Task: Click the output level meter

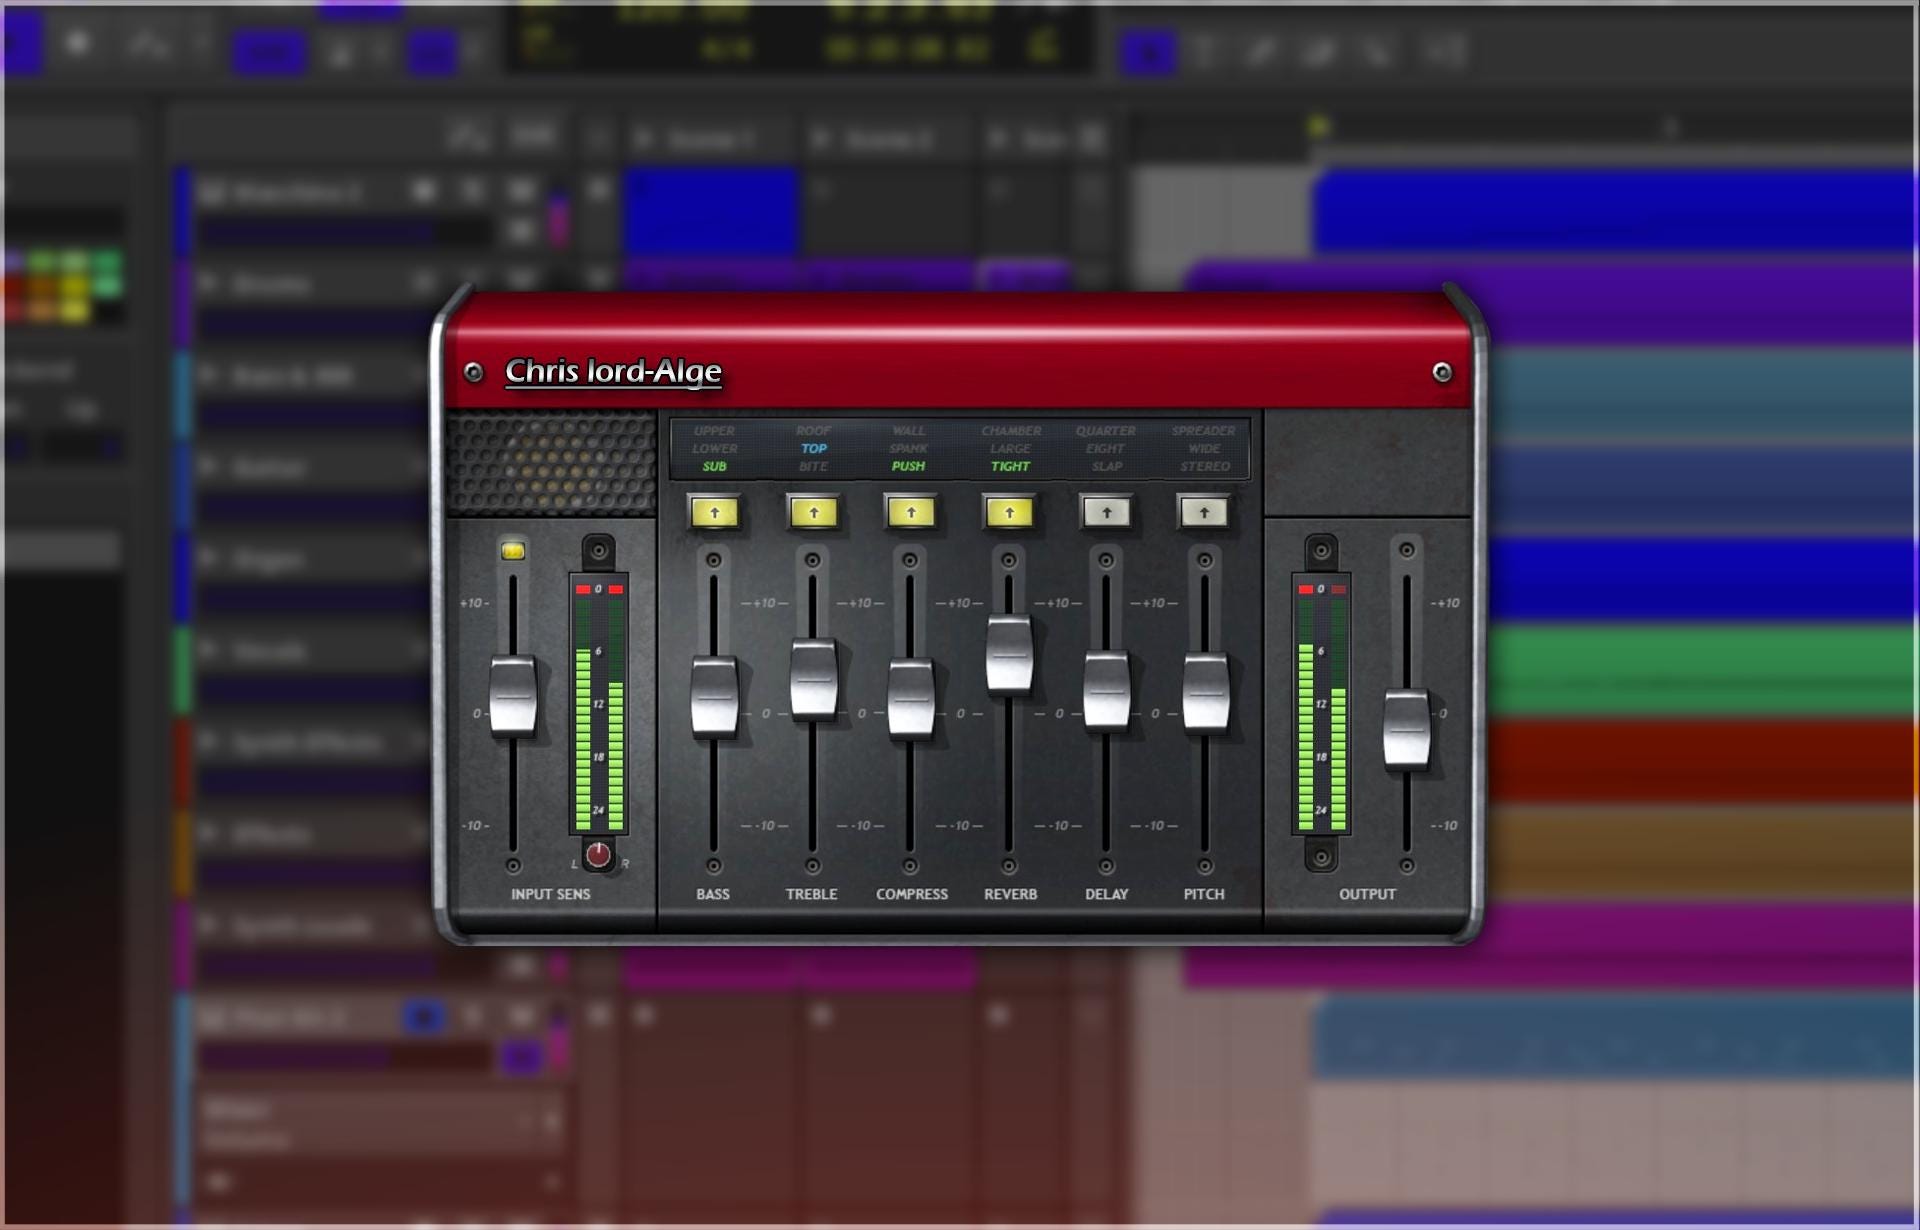Action: pyautogui.click(x=1321, y=704)
